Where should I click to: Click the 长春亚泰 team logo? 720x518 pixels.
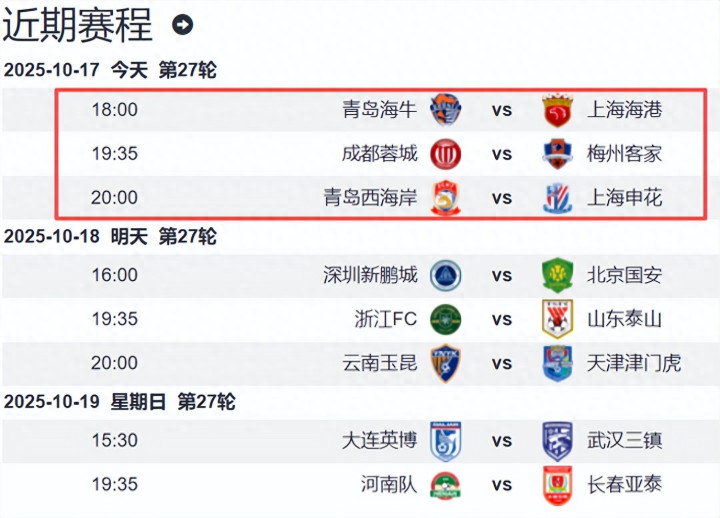coord(557,485)
